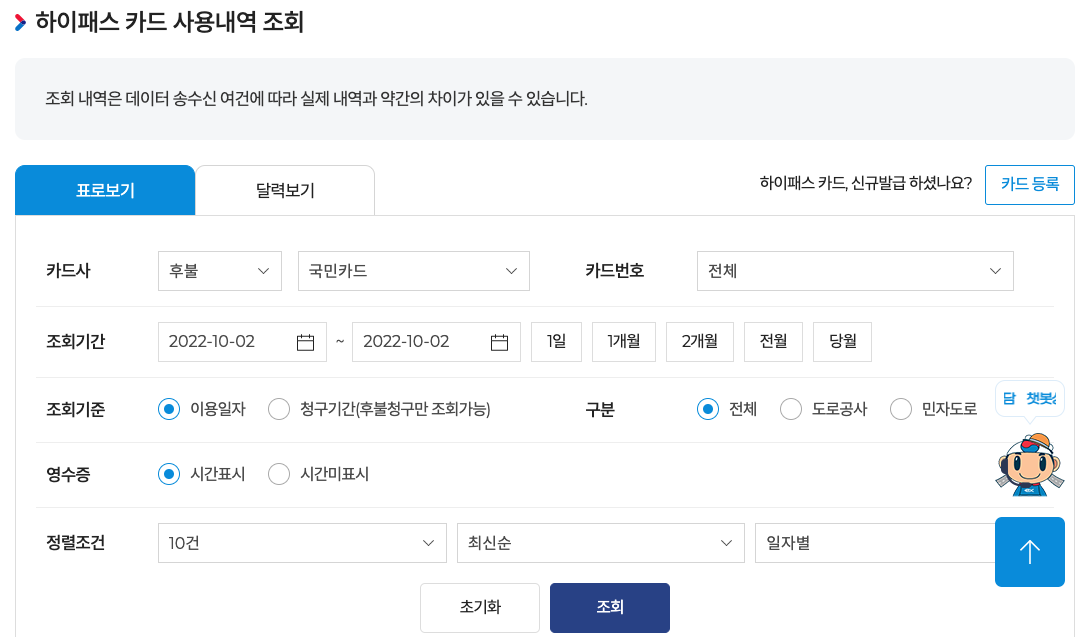This screenshot has height=637, width=1083.
Task: Click the 카드 등록 button
Action: pyautogui.click(x=1029, y=184)
